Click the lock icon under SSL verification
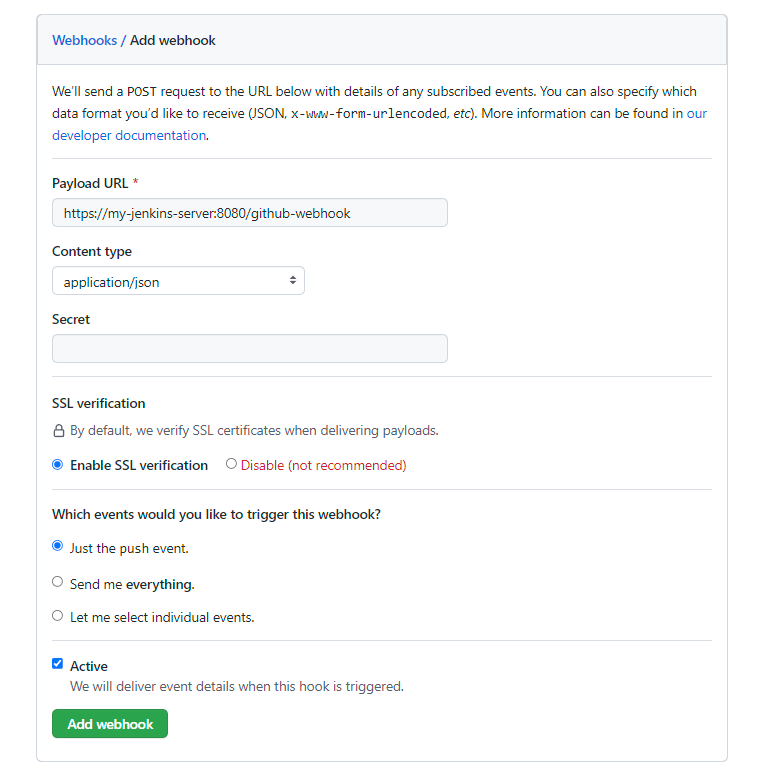Image resolution: width=762 pixels, height=778 pixels. pyautogui.click(x=59, y=431)
